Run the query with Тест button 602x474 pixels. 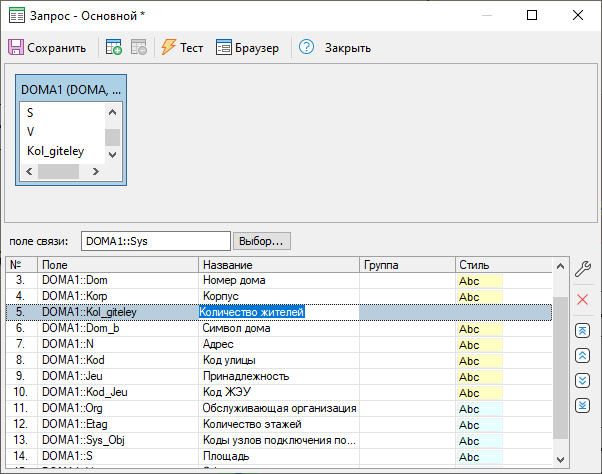click(181, 48)
